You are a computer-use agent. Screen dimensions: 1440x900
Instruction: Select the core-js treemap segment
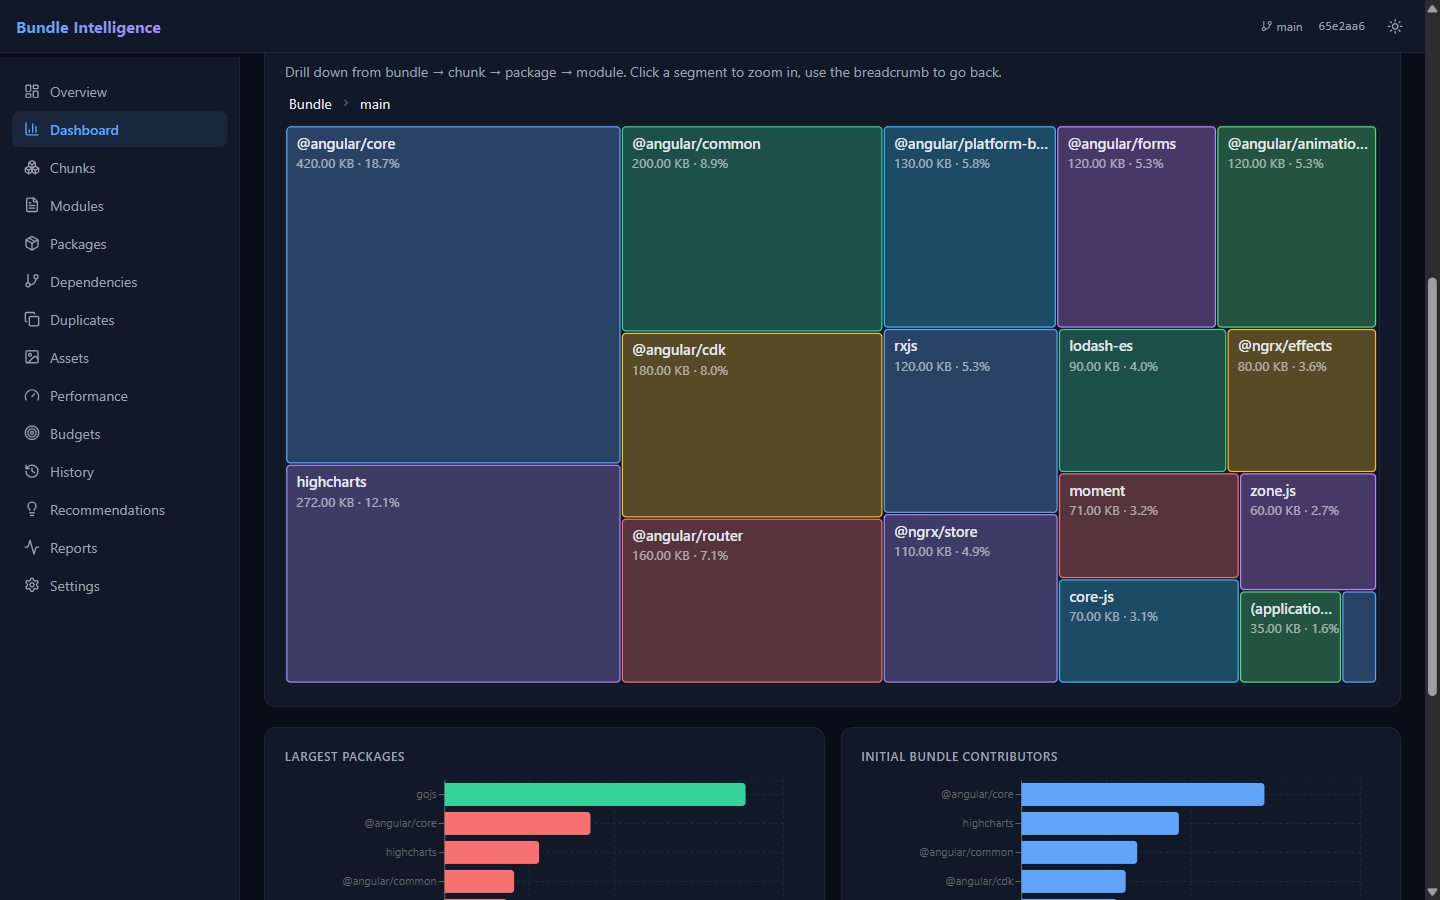click(x=1148, y=631)
